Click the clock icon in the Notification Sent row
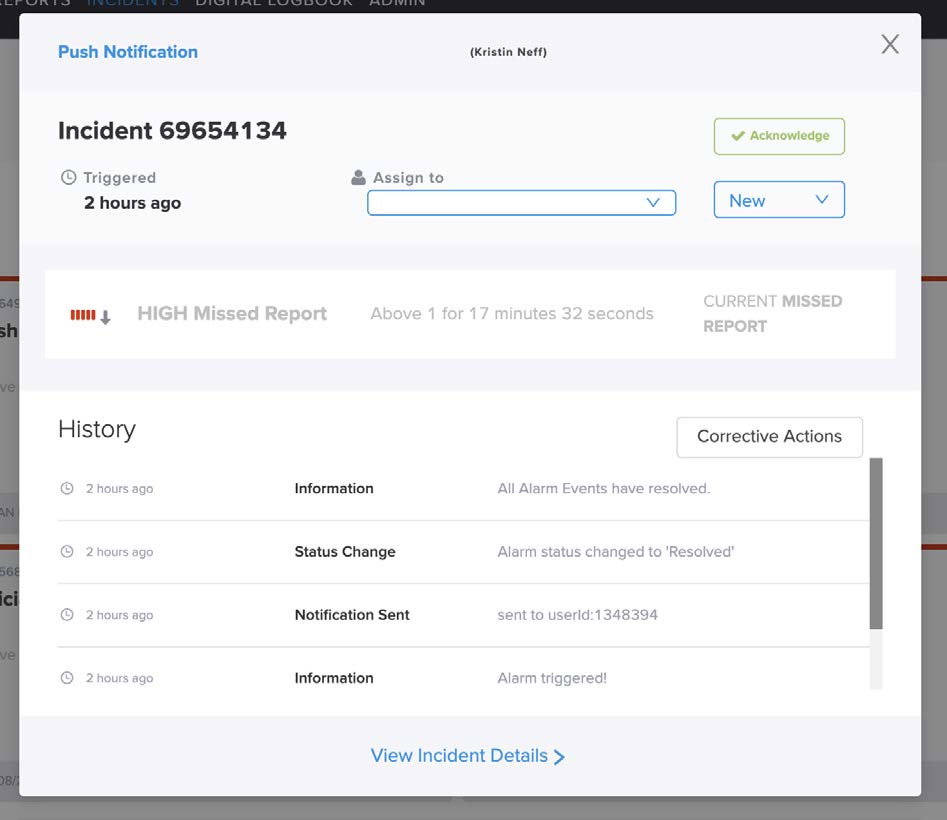This screenshot has height=820, width=947. click(x=67, y=615)
